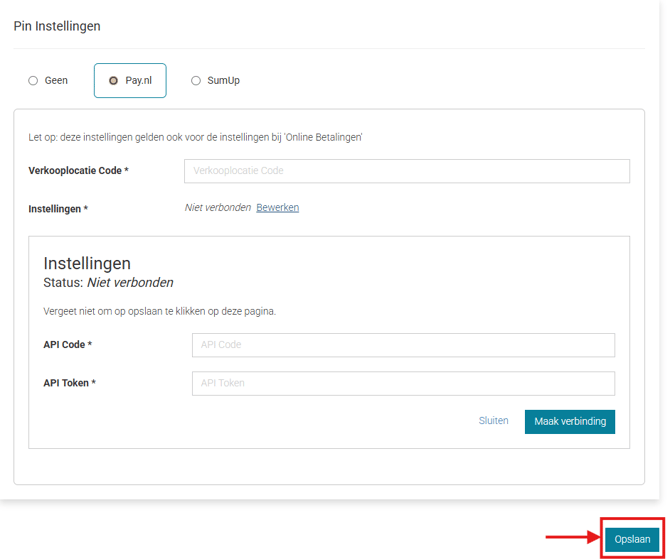Click the Verkooplocatie Code label
Viewport: 670px width, 559px height.
[x=78, y=171]
